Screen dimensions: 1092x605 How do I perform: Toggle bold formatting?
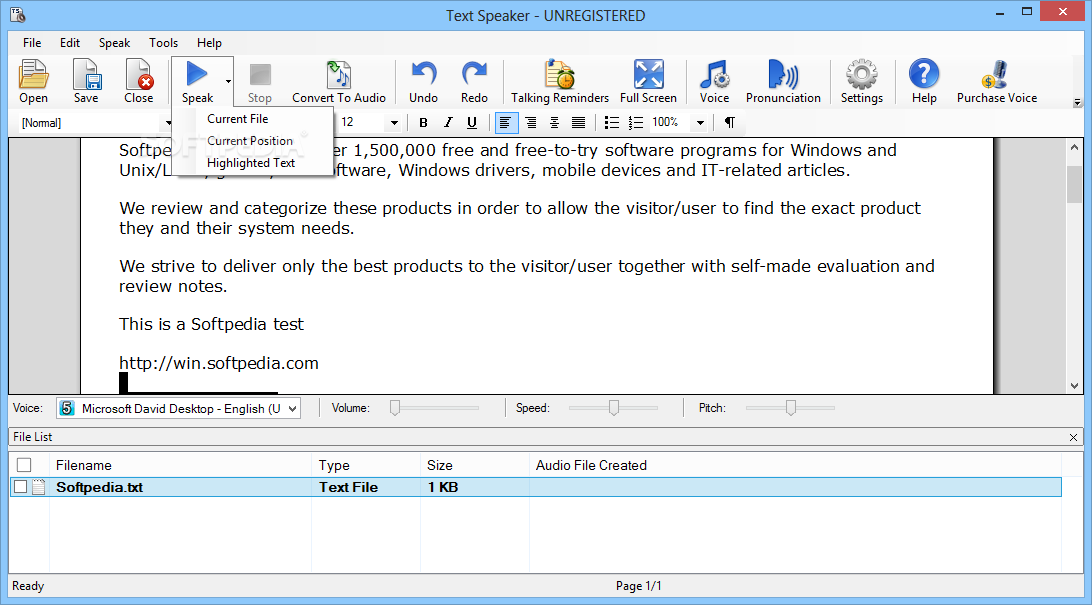click(x=423, y=123)
